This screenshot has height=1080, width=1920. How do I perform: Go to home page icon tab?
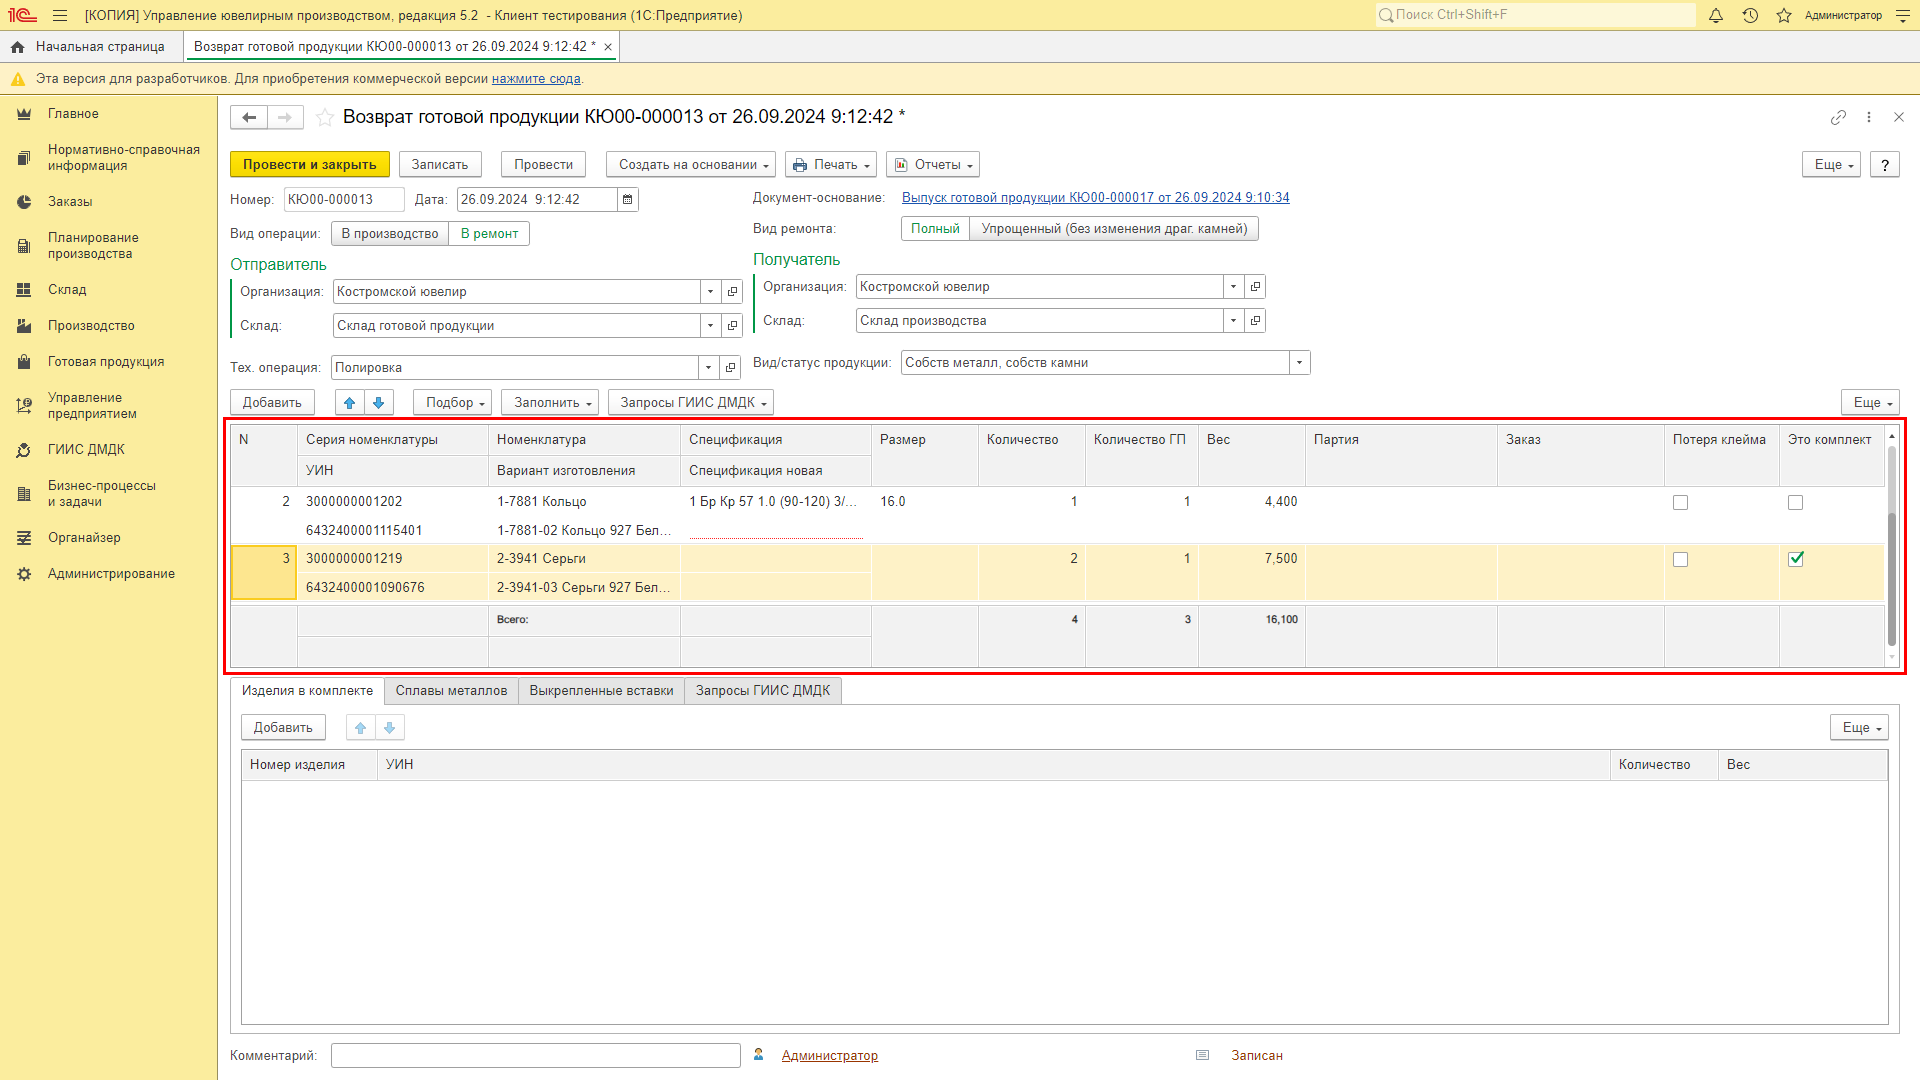tap(17, 47)
